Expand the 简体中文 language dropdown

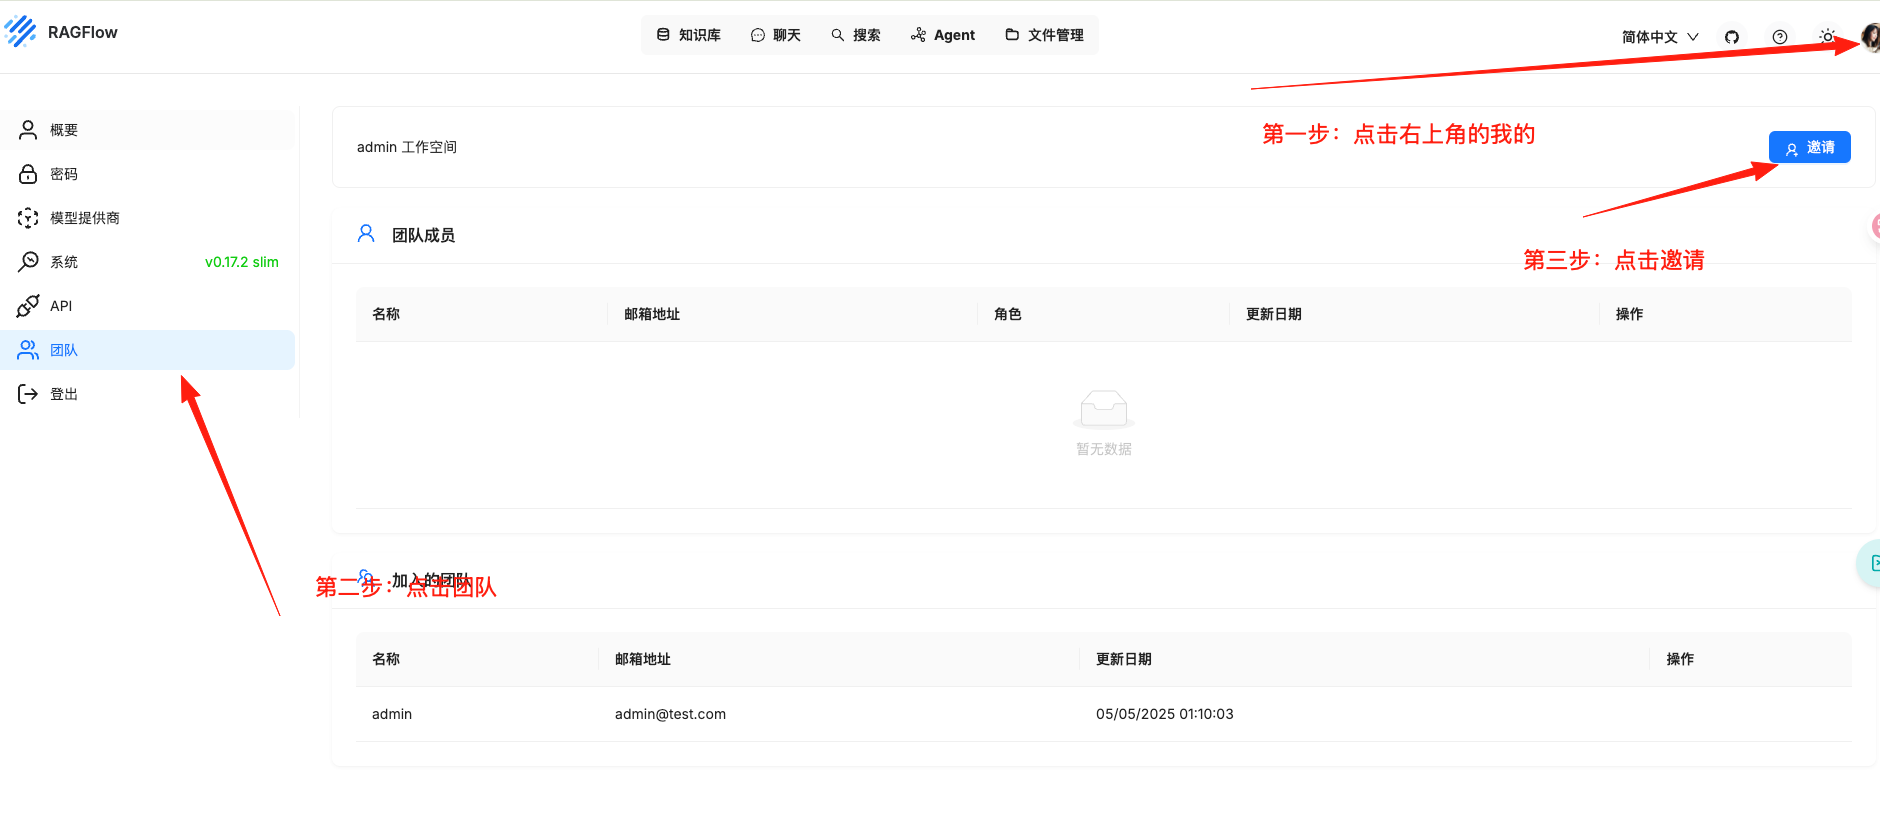point(1660,37)
